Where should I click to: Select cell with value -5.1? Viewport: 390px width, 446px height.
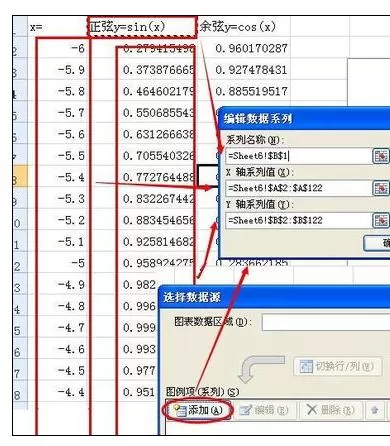coord(57,242)
